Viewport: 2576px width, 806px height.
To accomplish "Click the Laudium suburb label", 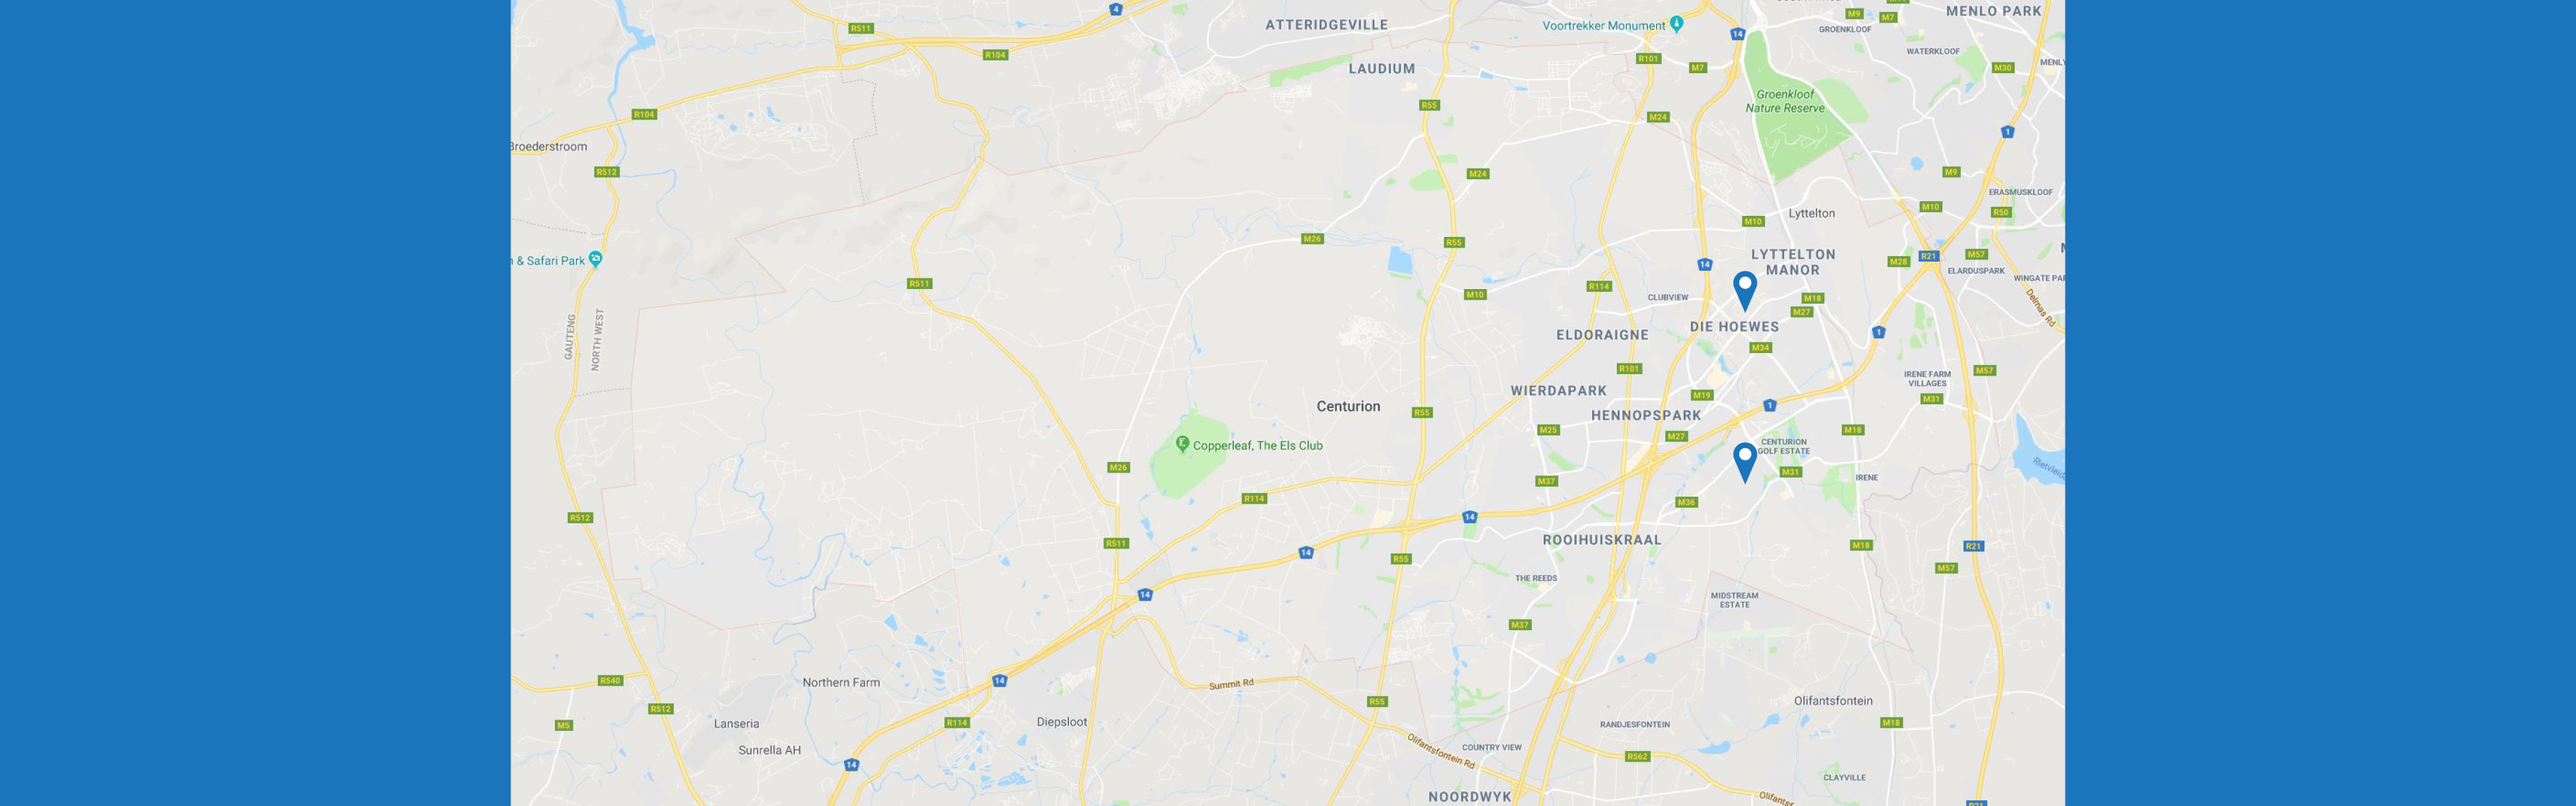I will 1381,69.
